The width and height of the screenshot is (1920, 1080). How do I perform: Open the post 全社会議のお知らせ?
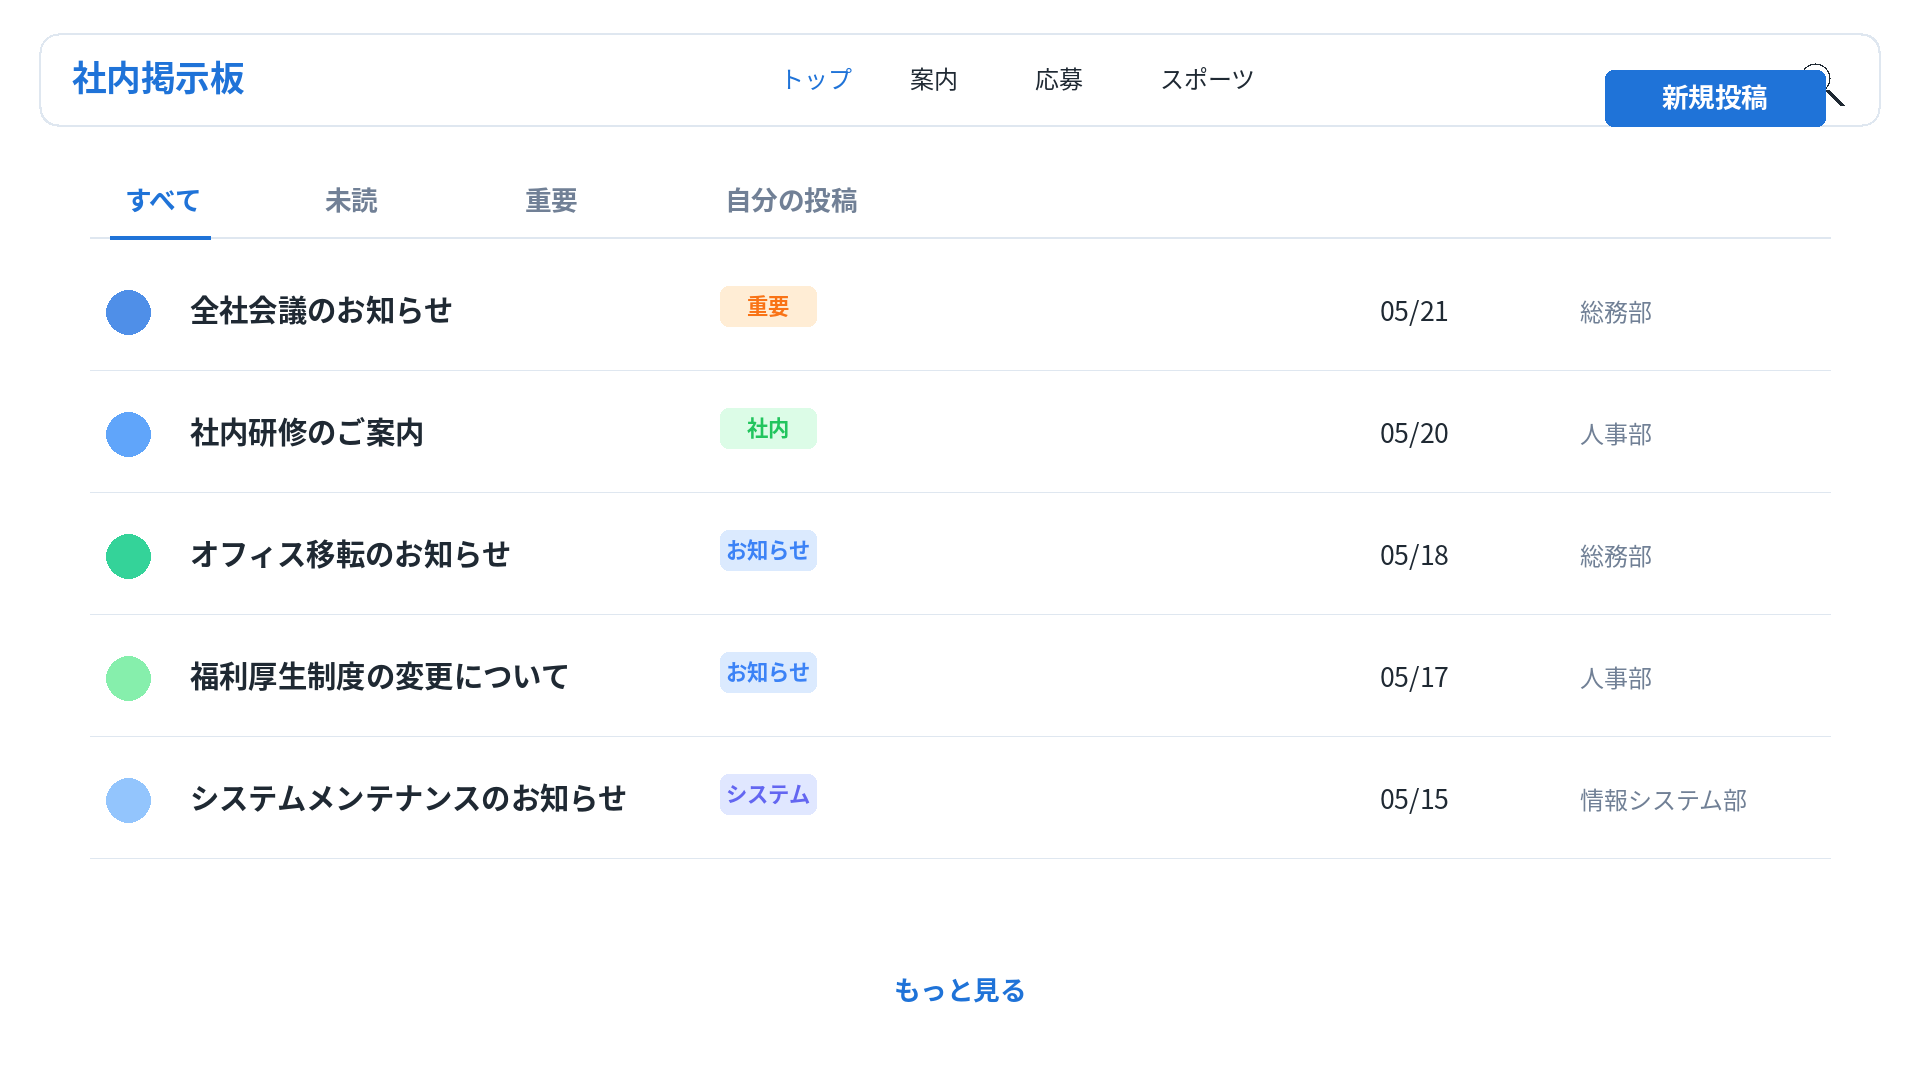pos(321,311)
